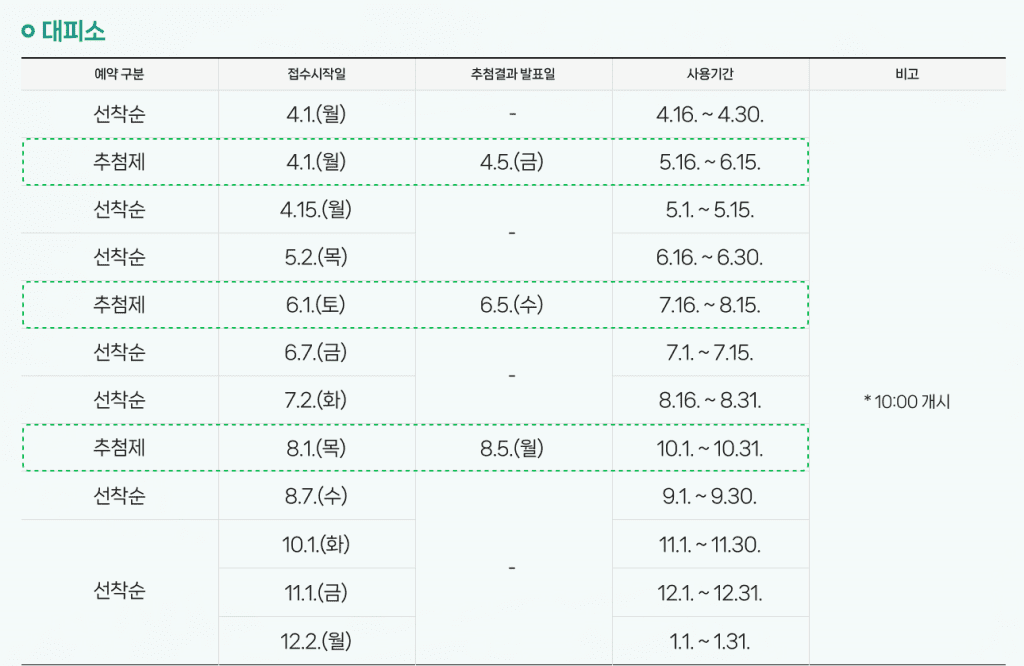1024x666 pixels.
Task: Click the 8.5.(월) lottery result date
Action: (512, 449)
